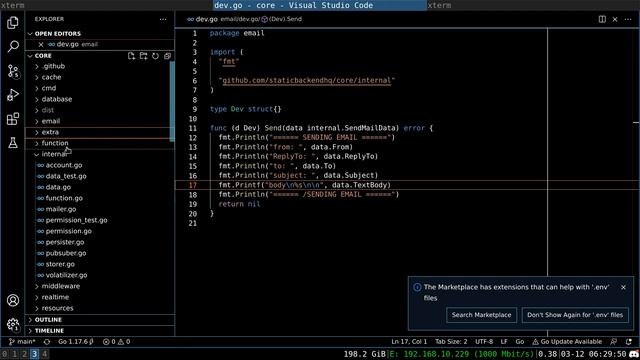Select the dev.go editor tab
The width and height of the screenshot is (640, 360).
202,19
